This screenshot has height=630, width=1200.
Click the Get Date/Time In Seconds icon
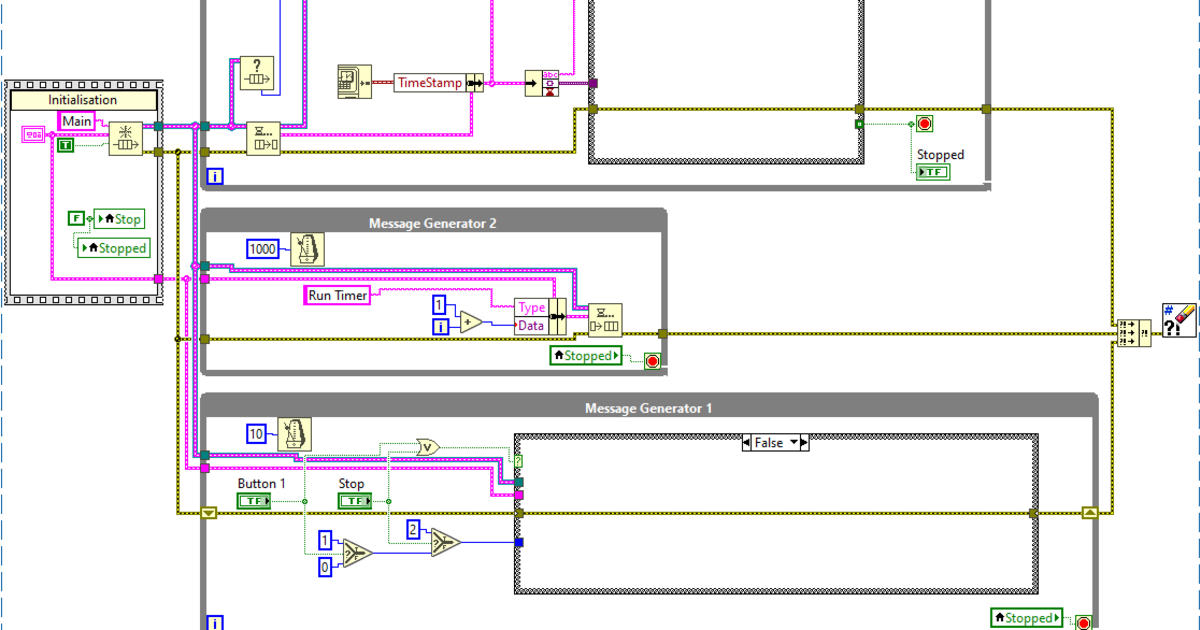(x=356, y=80)
